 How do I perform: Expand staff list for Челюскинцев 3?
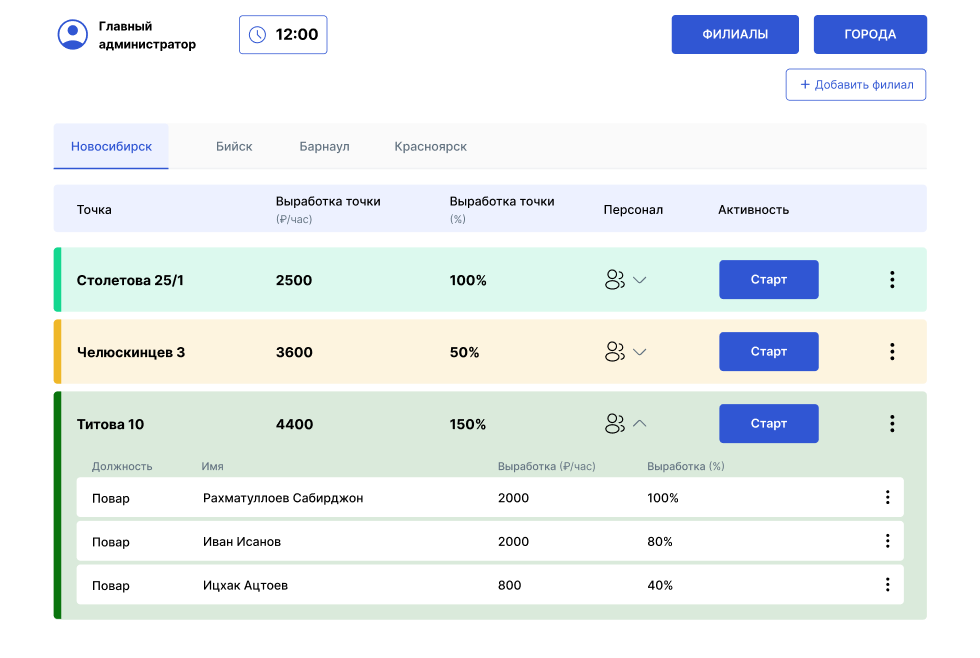click(x=640, y=352)
